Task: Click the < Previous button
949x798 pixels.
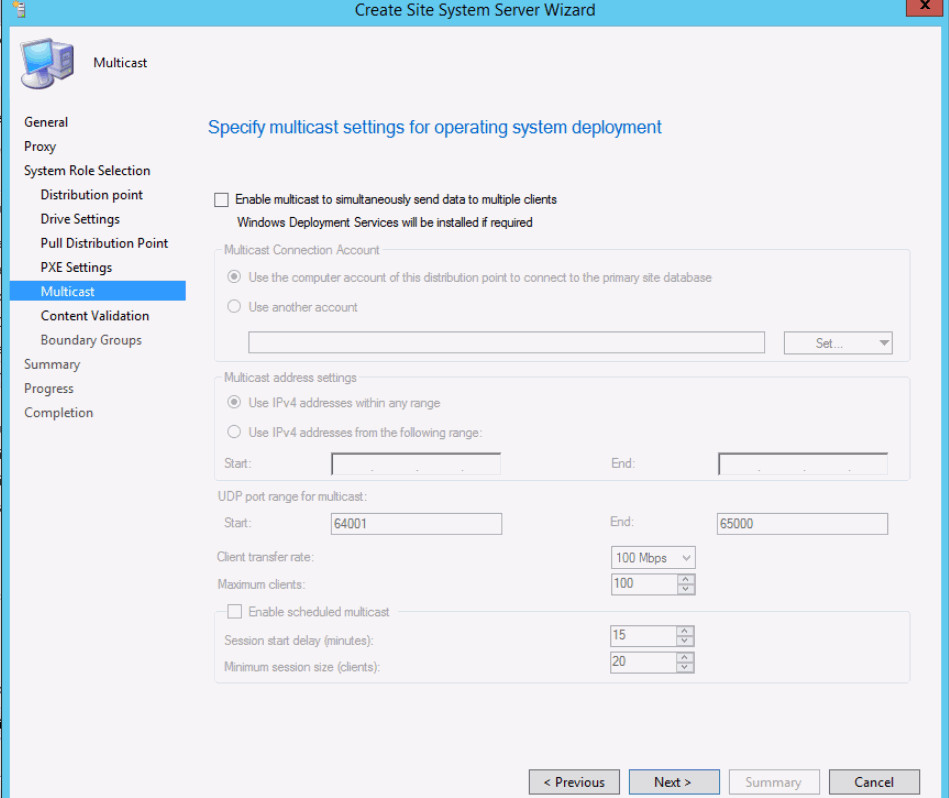Action: (574, 782)
